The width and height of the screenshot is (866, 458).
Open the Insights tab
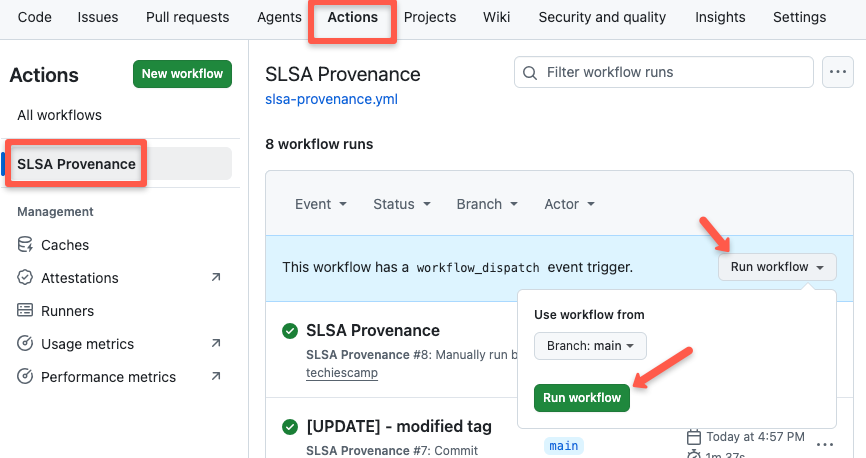(x=720, y=17)
